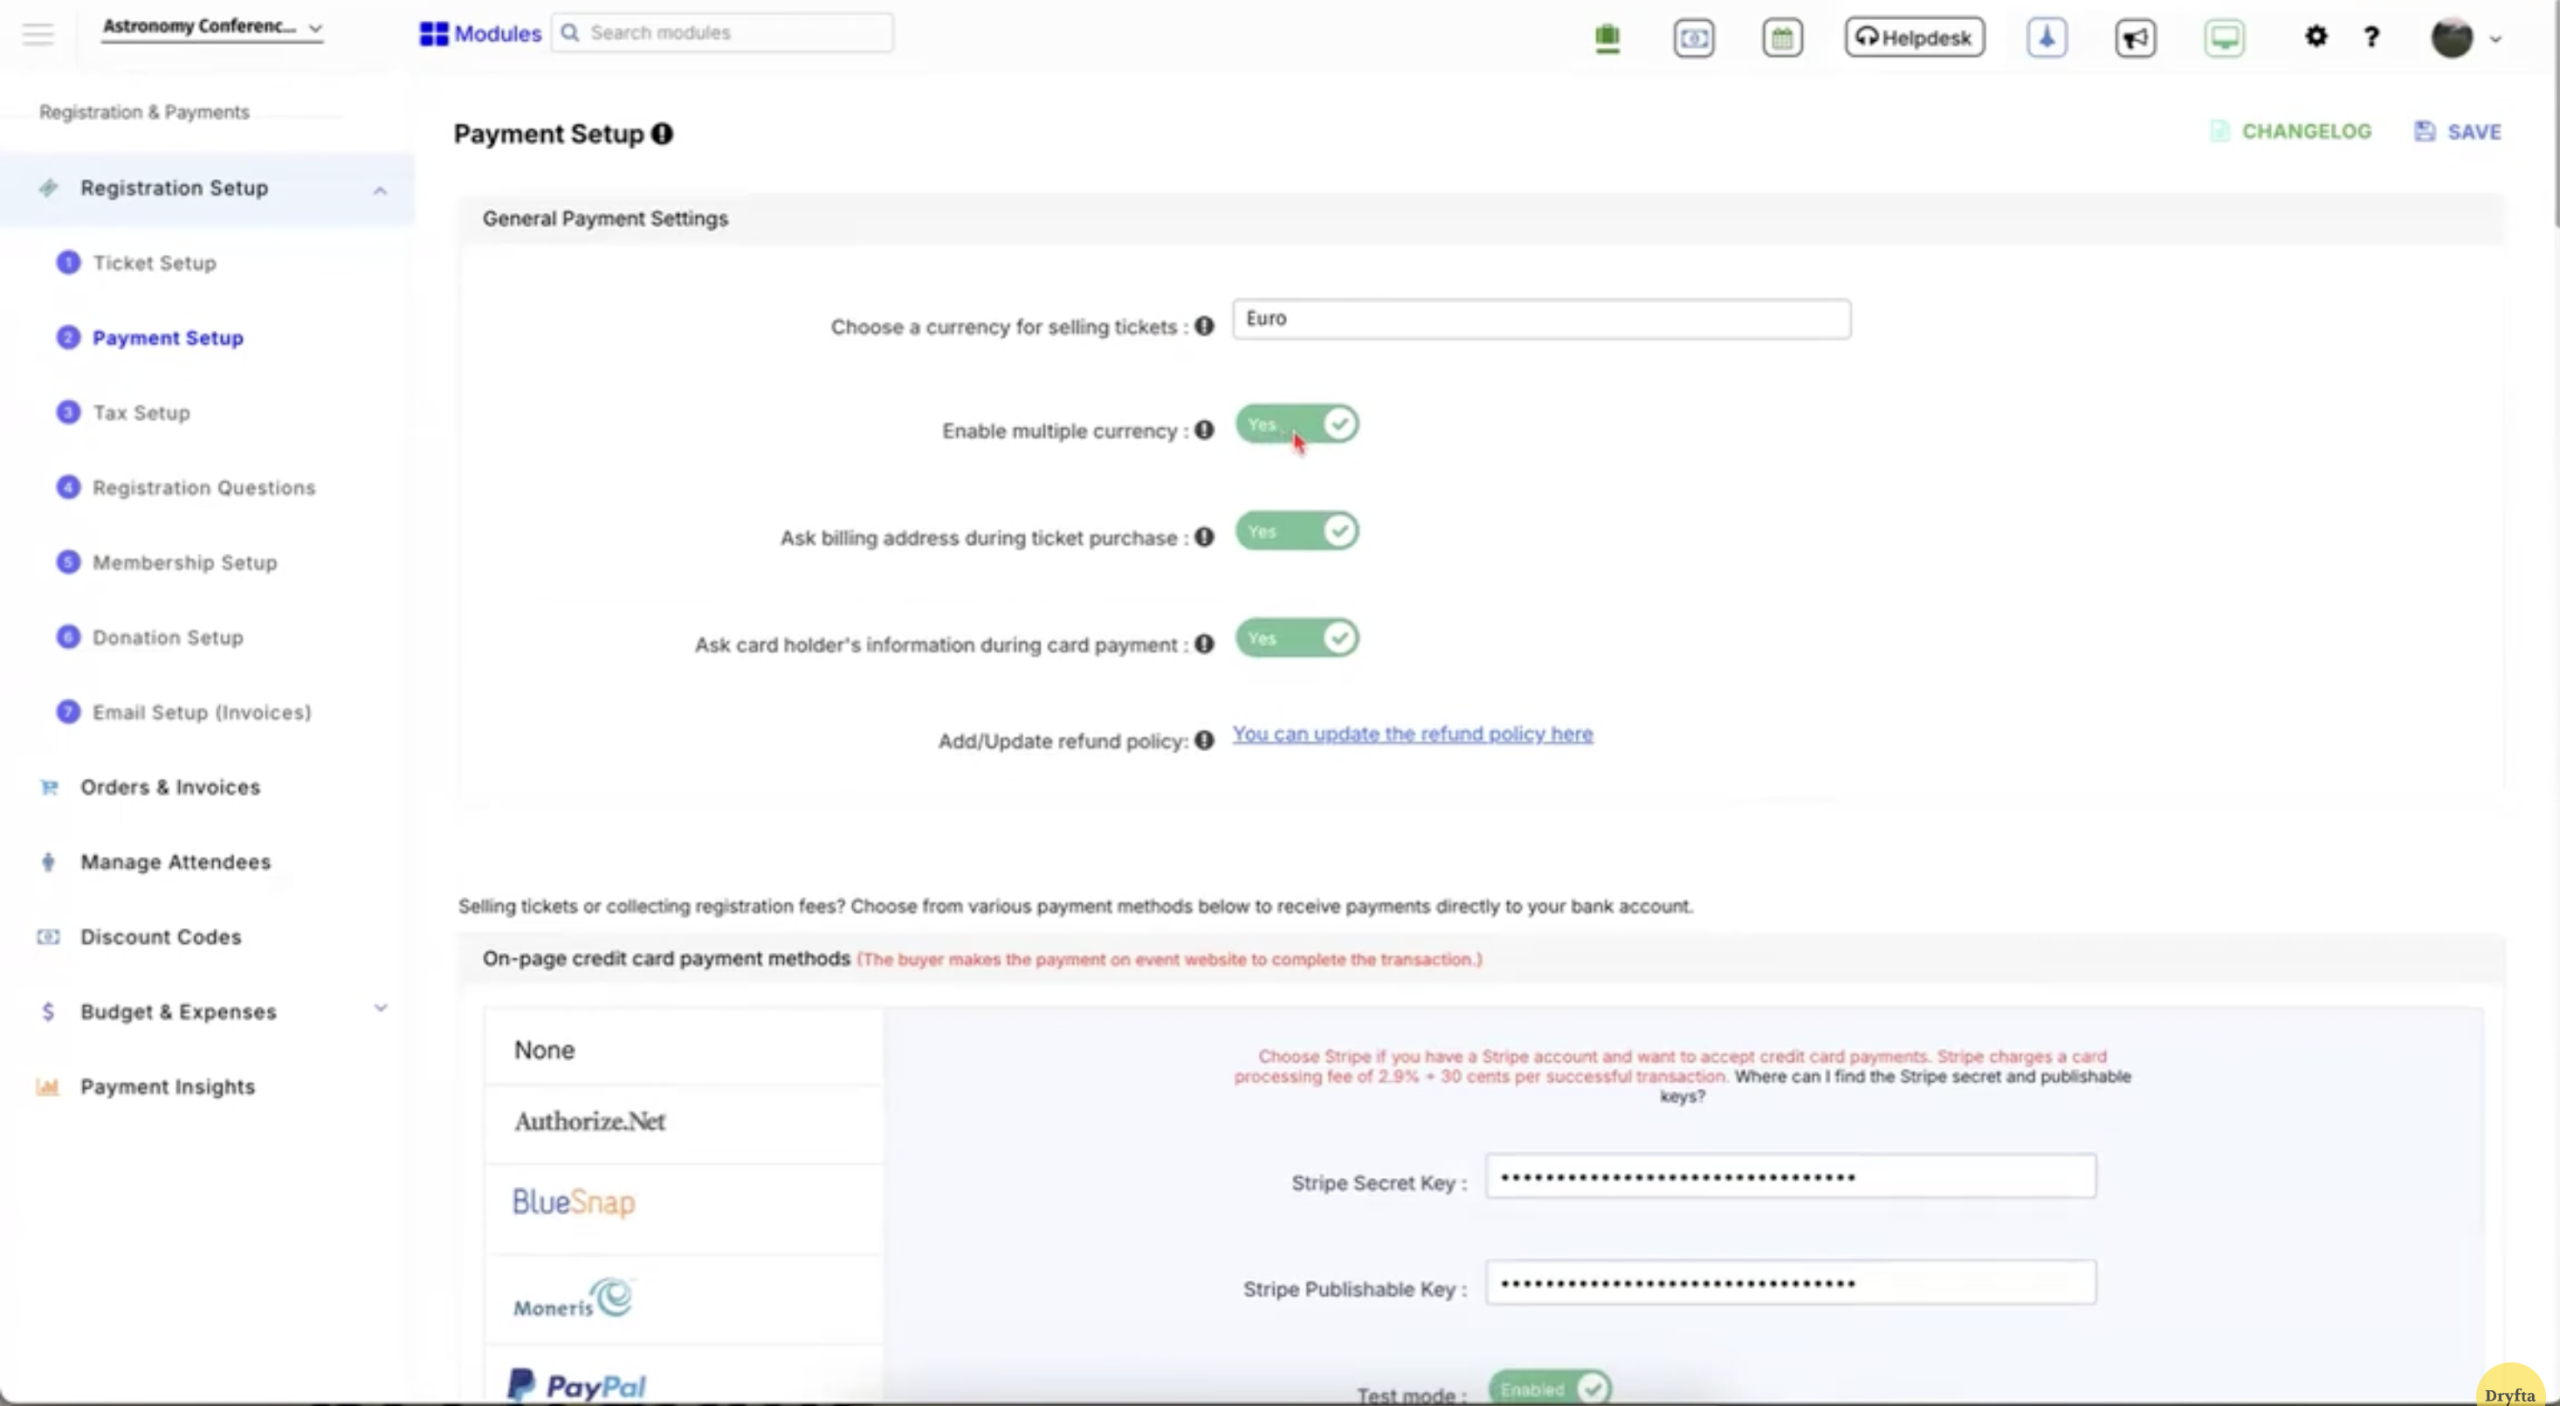Open the green briefcase module icon

pos(1606,37)
